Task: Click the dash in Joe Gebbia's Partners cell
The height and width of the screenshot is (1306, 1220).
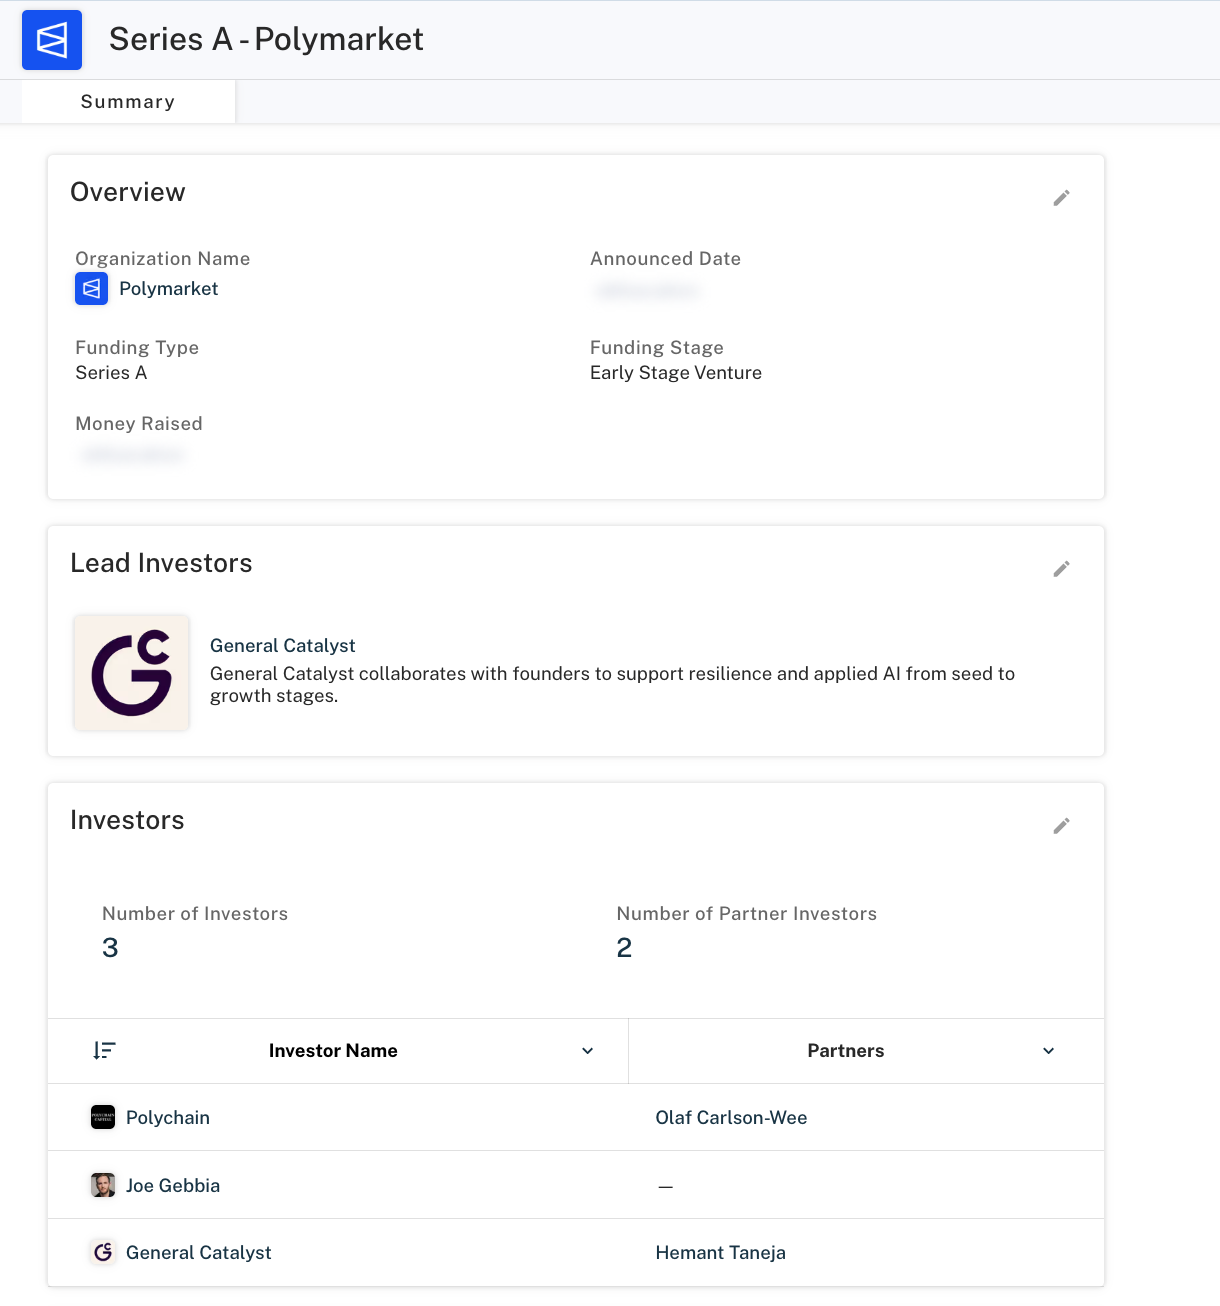Action: (666, 1187)
